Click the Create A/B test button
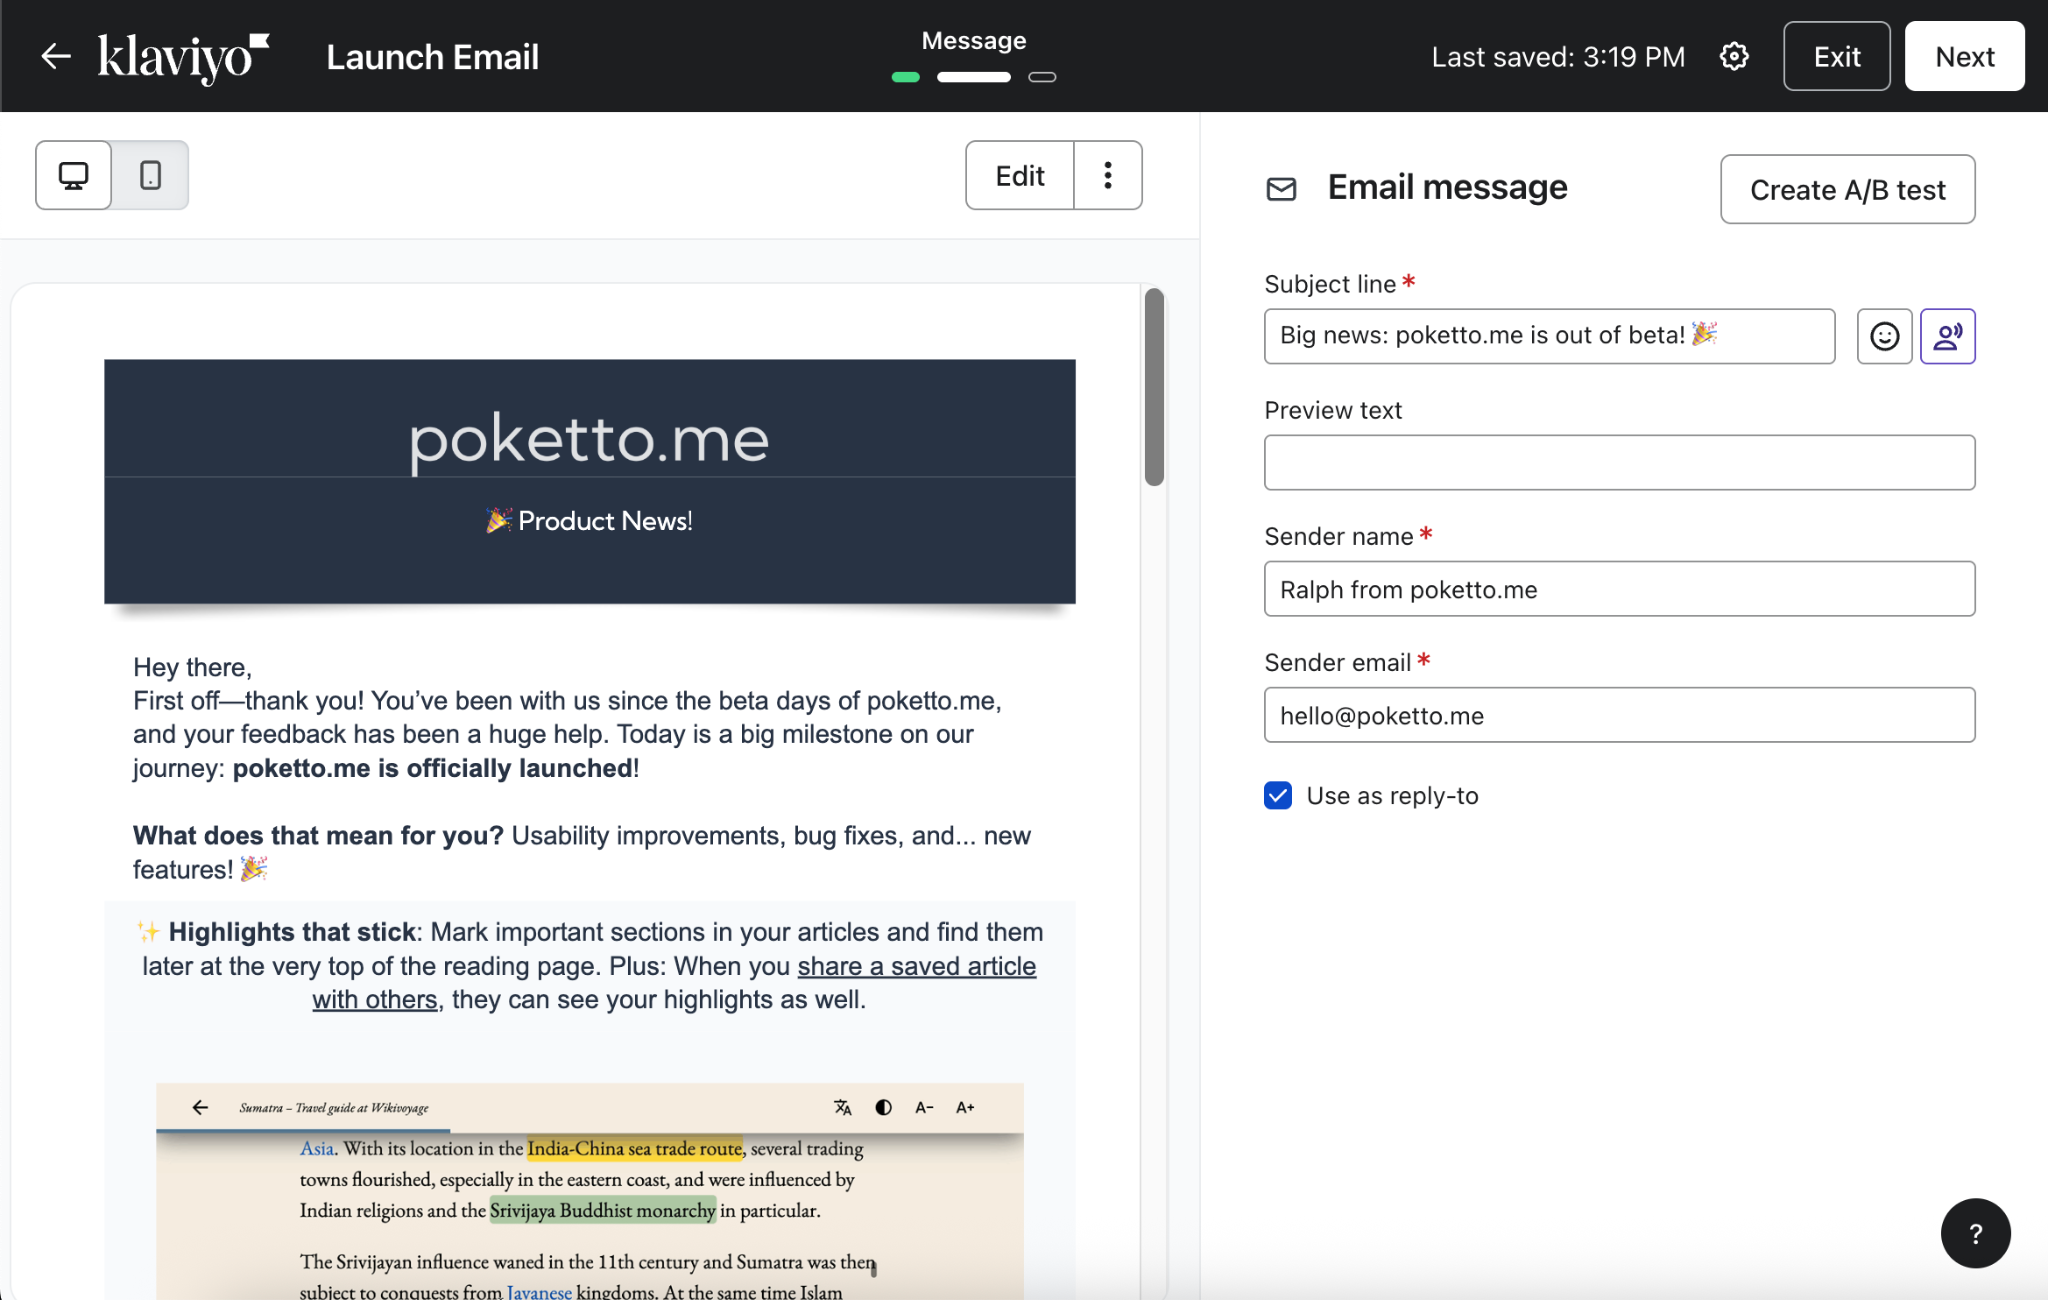2048x1300 pixels. click(x=1847, y=189)
